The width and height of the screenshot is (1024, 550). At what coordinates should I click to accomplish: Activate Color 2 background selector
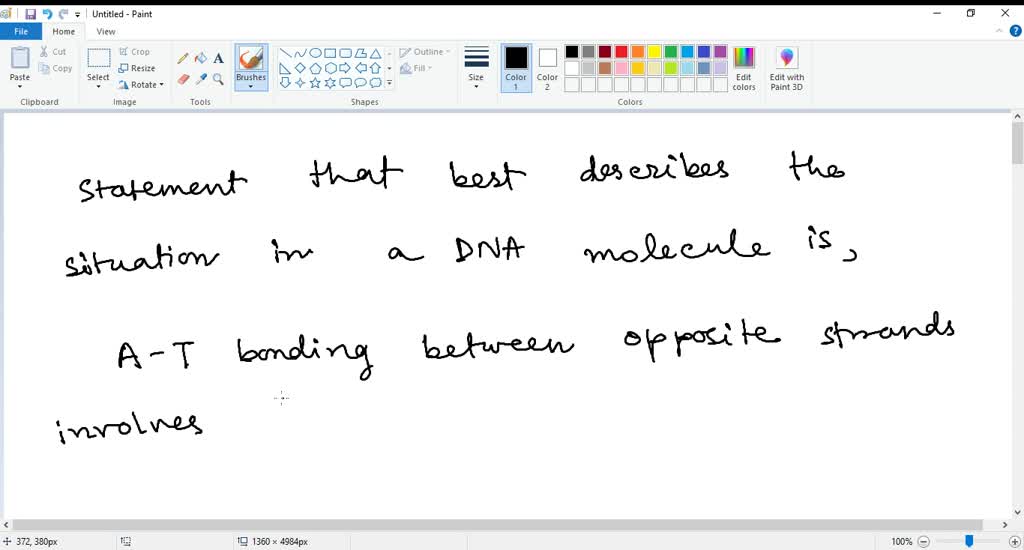pyautogui.click(x=547, y=68)
